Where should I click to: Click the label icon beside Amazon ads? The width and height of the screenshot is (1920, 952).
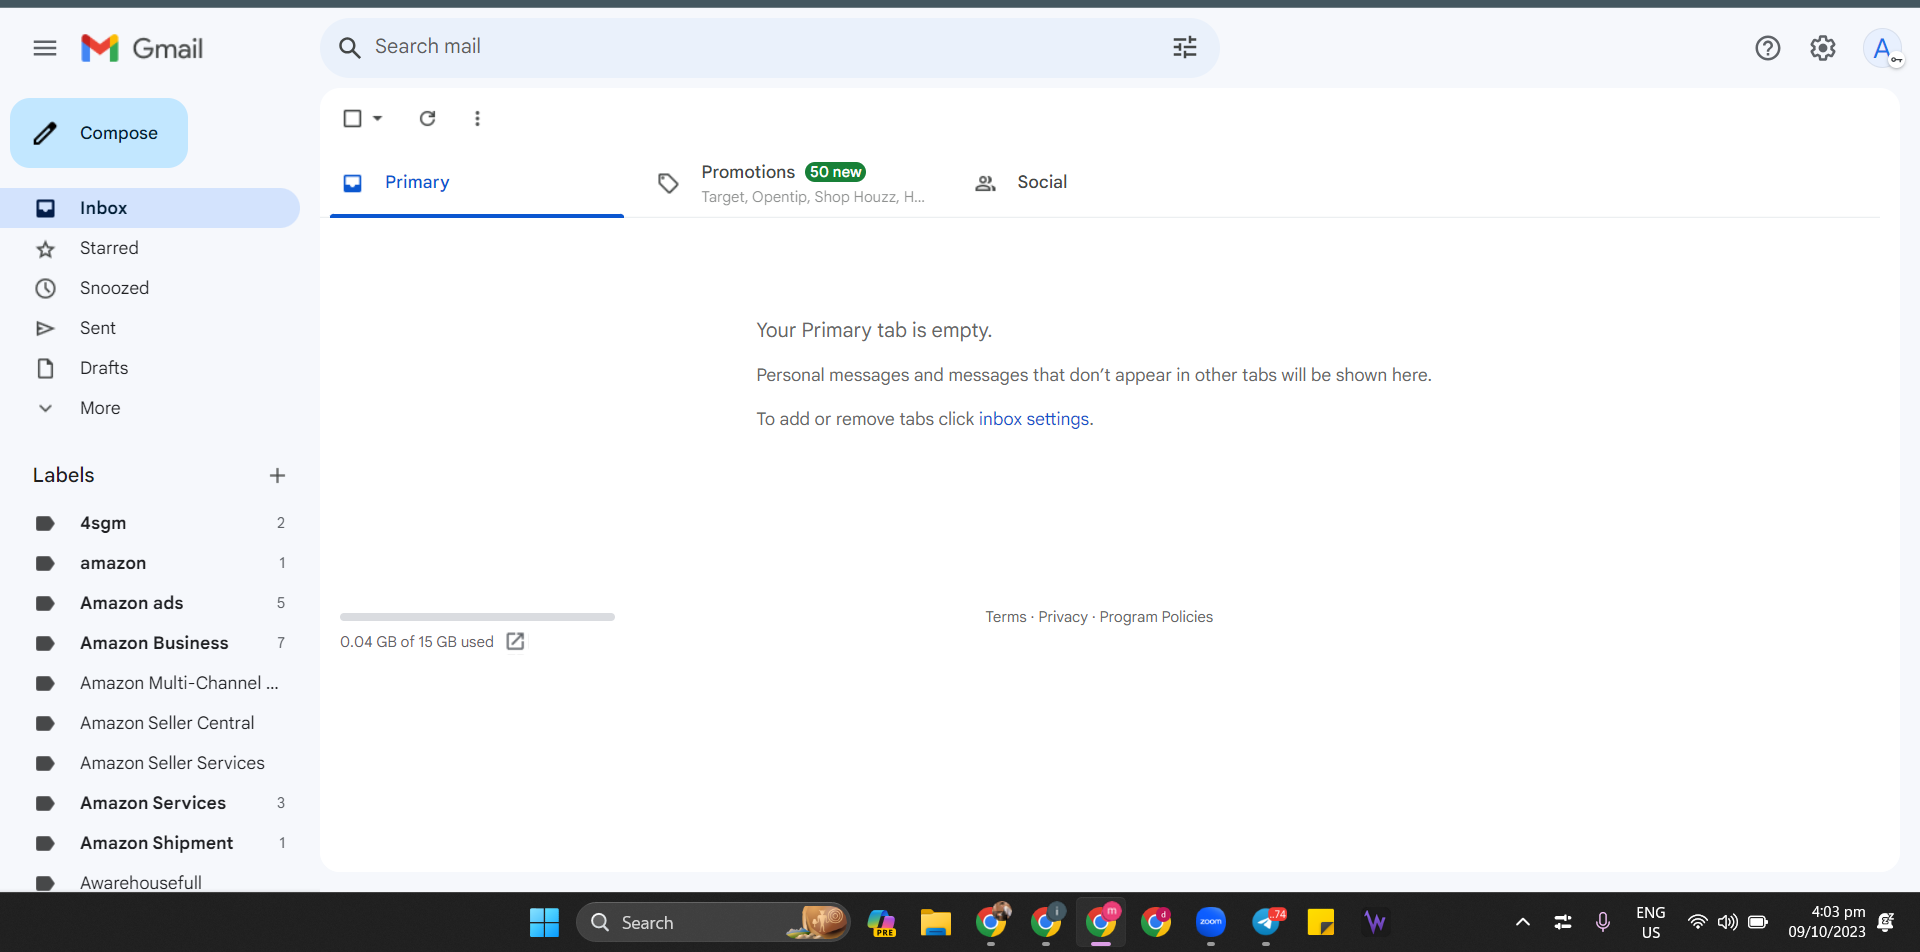pos(45,603)
